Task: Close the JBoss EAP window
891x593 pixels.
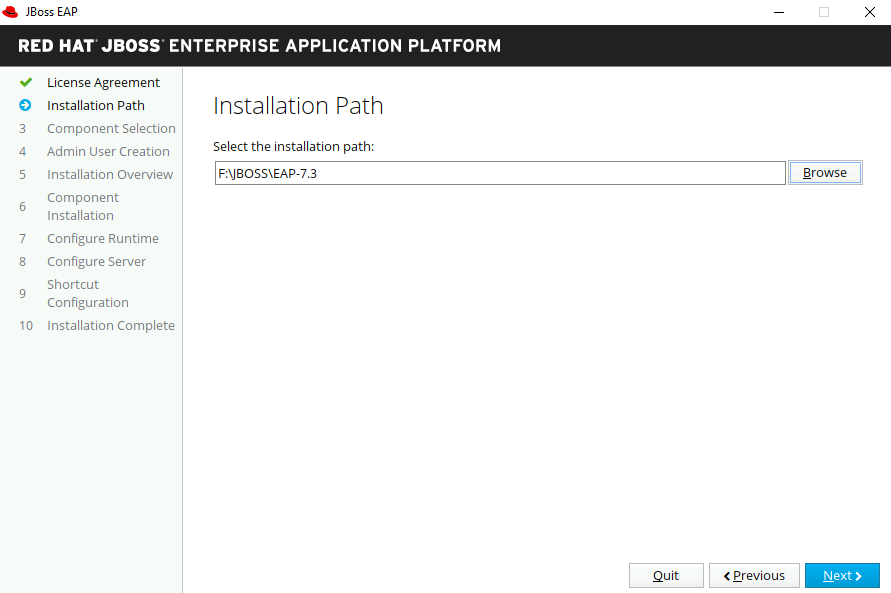Action: click(869, 12)
